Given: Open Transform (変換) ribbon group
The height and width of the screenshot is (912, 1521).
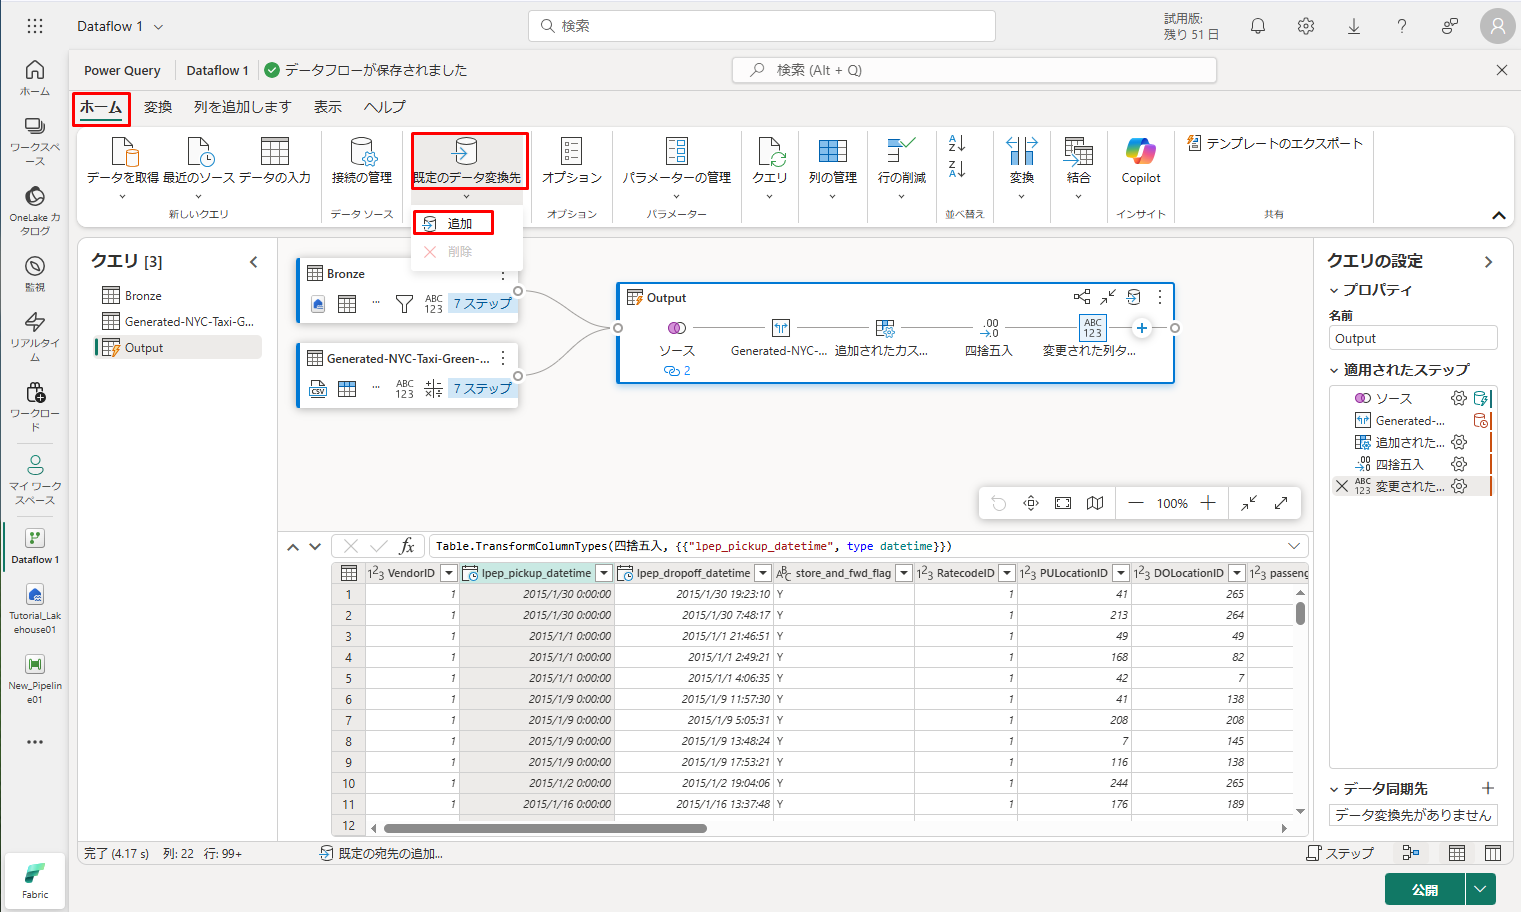Looking at the screenshot, I should tap(1021, 166).
